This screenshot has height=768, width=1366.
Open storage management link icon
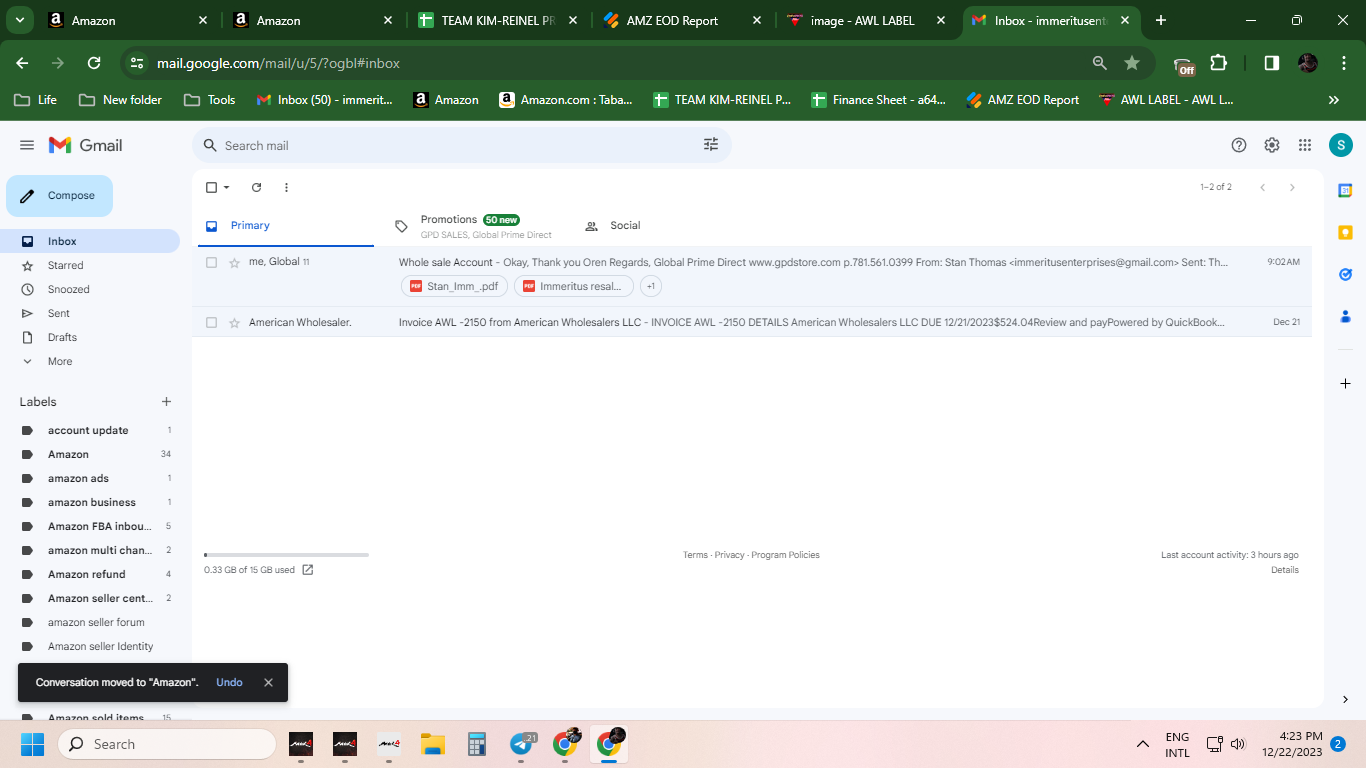308,570
